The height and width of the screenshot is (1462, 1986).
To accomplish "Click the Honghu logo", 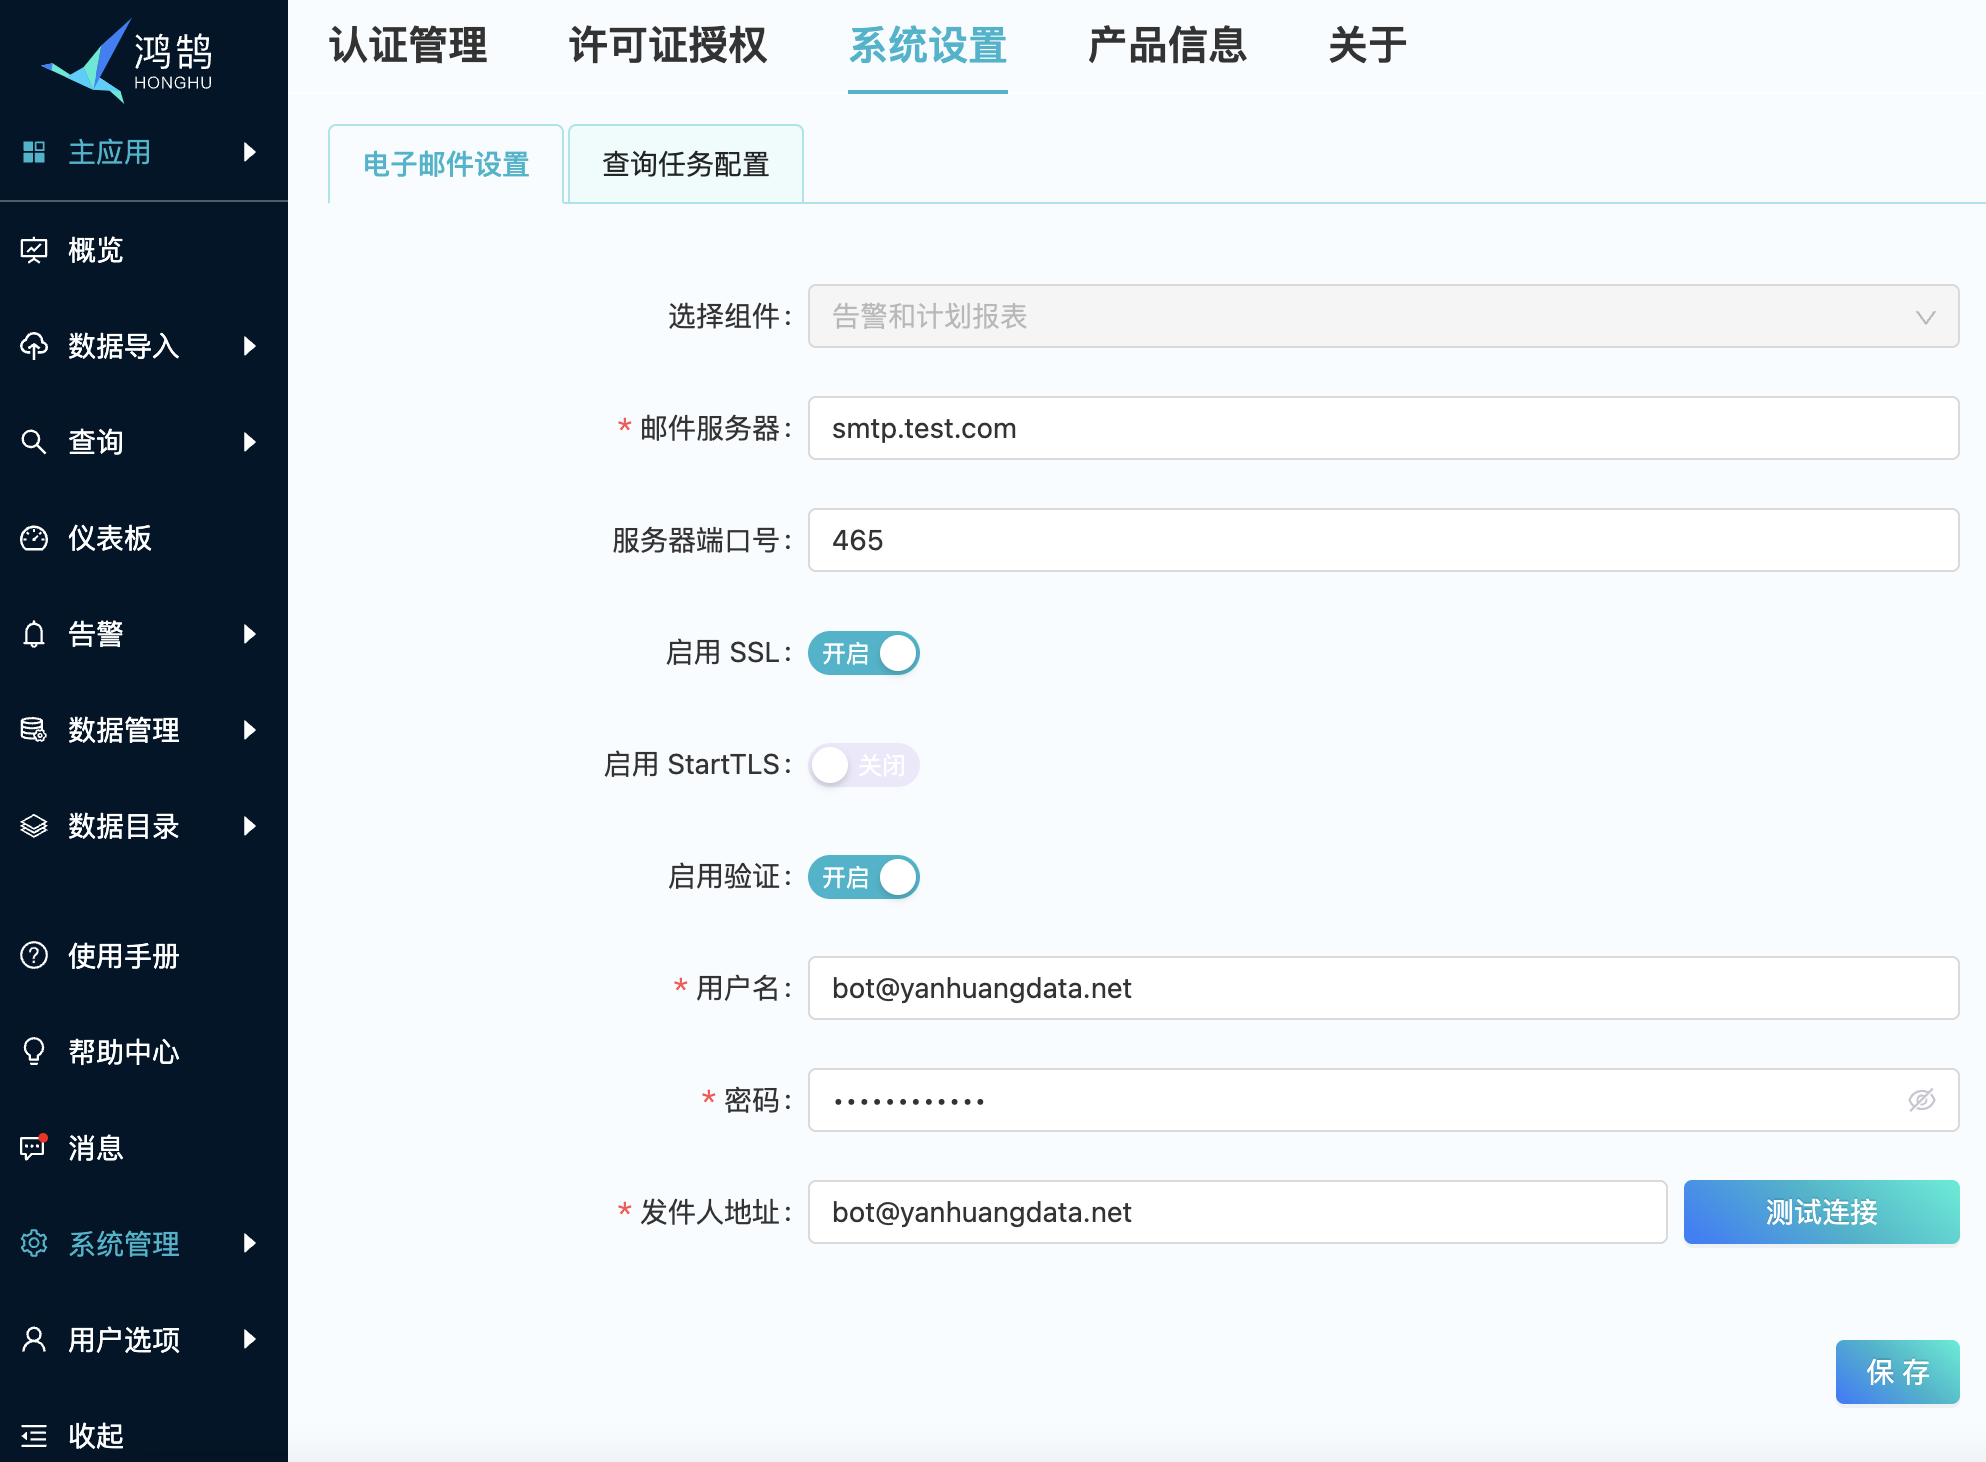I will [127, 60].
